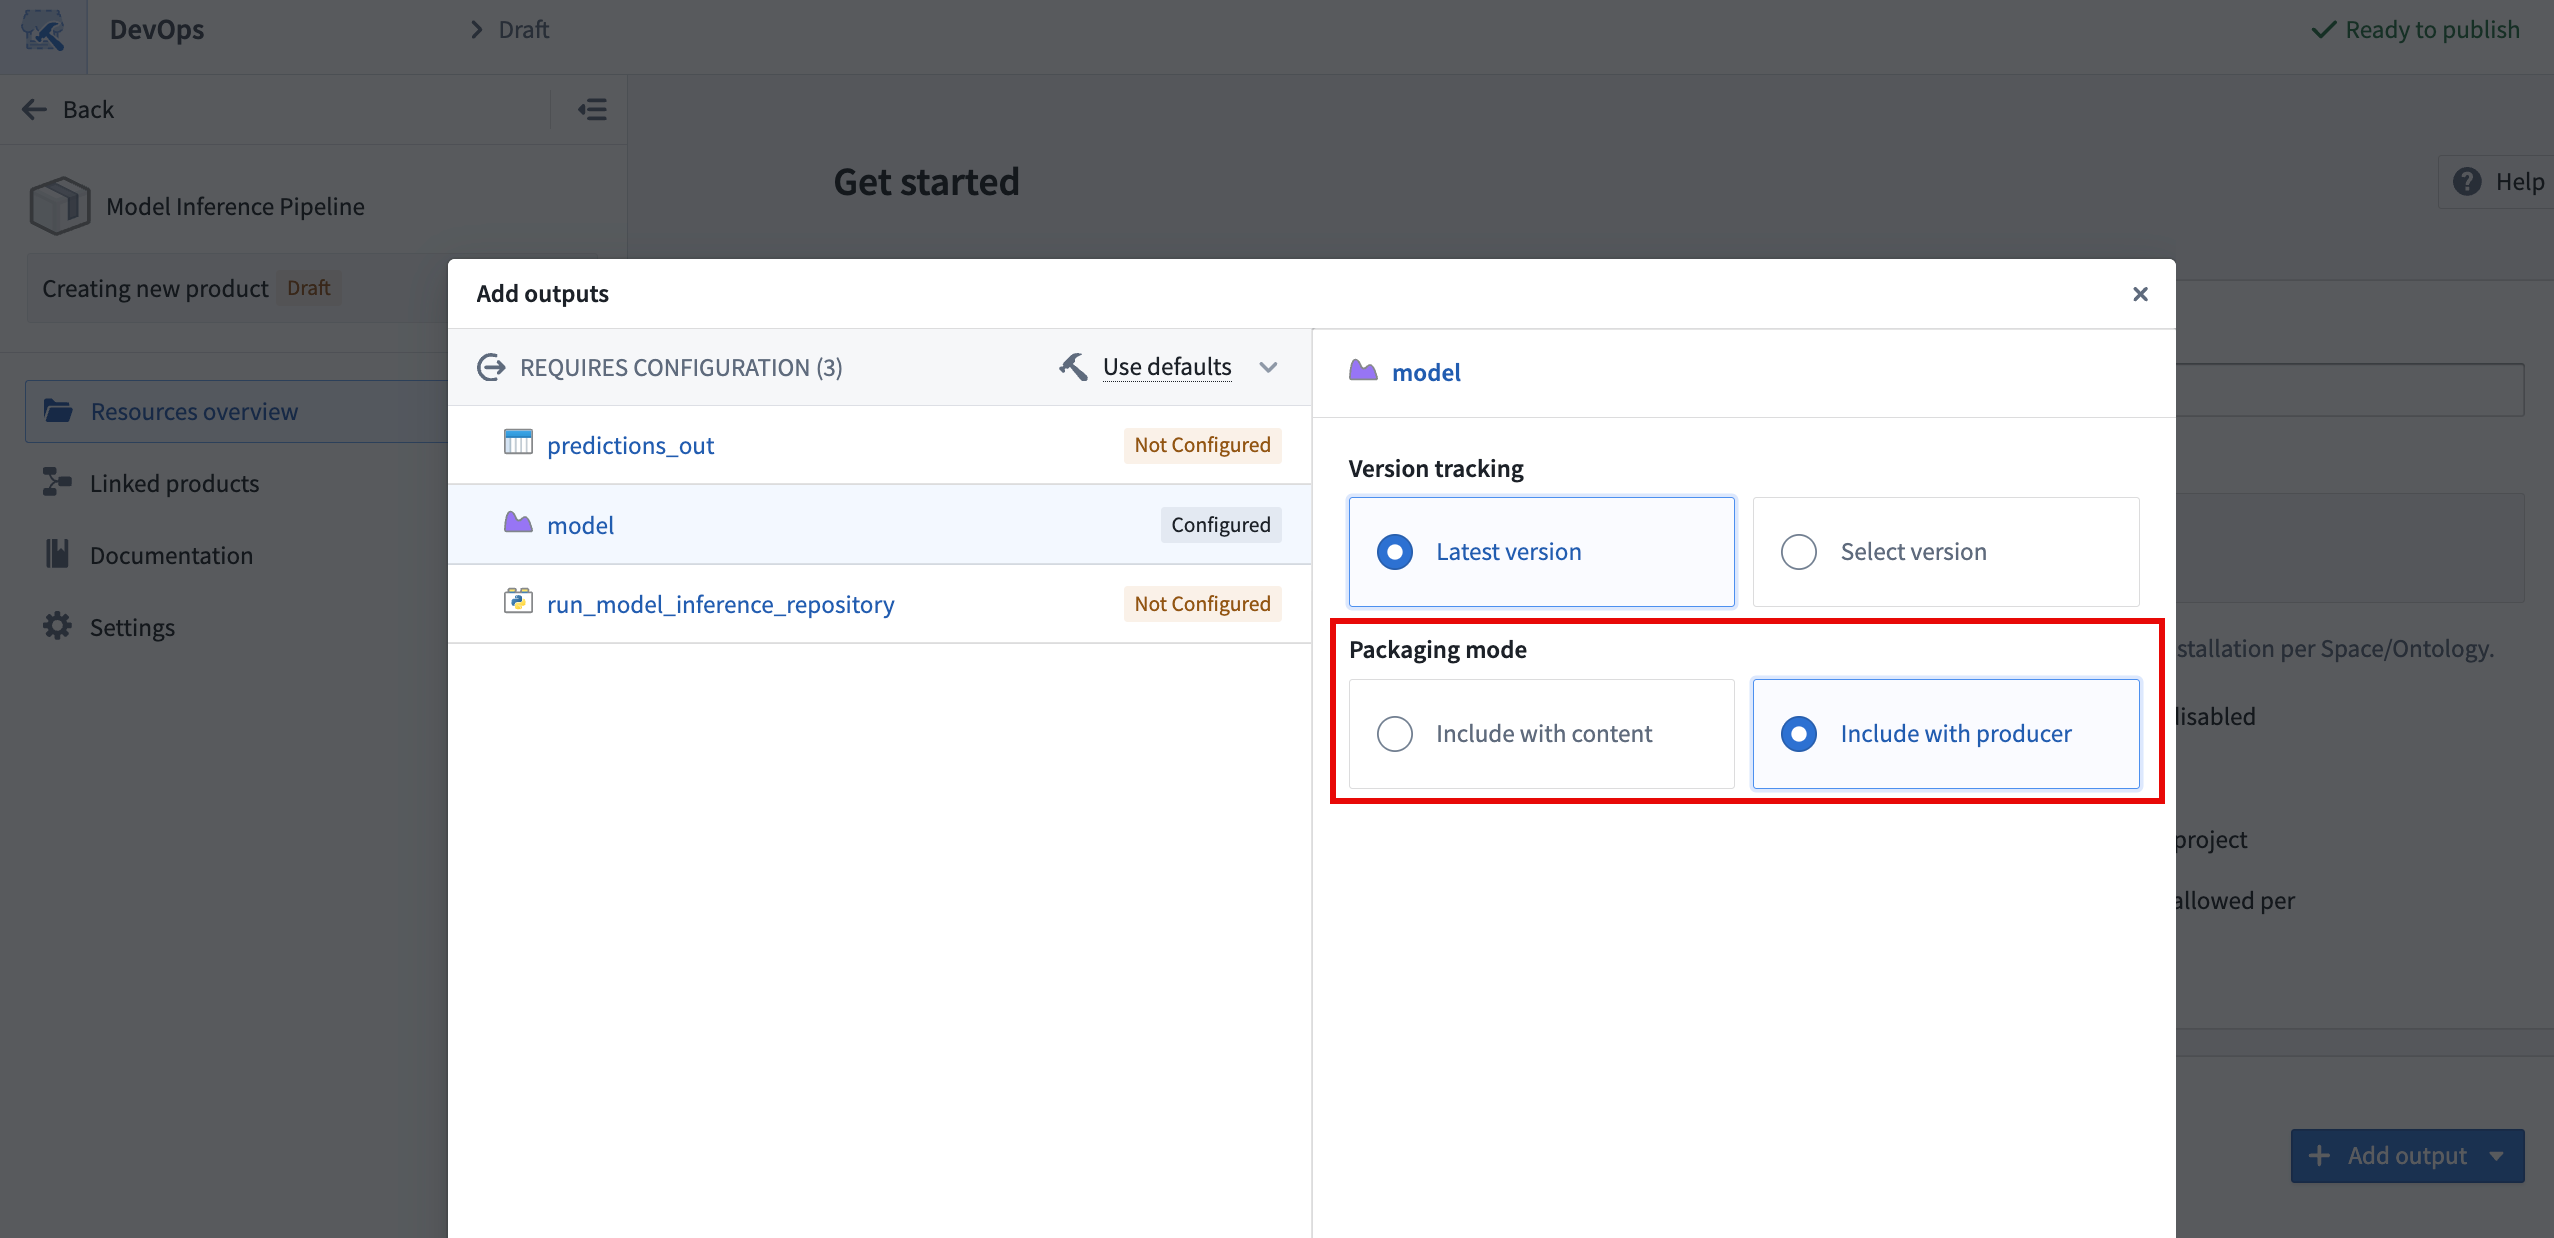
Task: Collapse the left sidebar panel
Action: [x=592, y=109]
